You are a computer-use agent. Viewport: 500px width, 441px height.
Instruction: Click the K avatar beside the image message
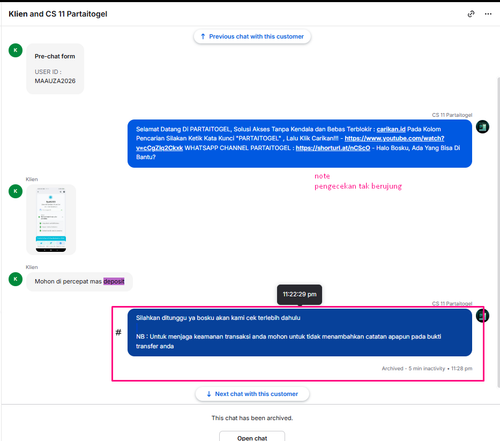pos(15,191)
